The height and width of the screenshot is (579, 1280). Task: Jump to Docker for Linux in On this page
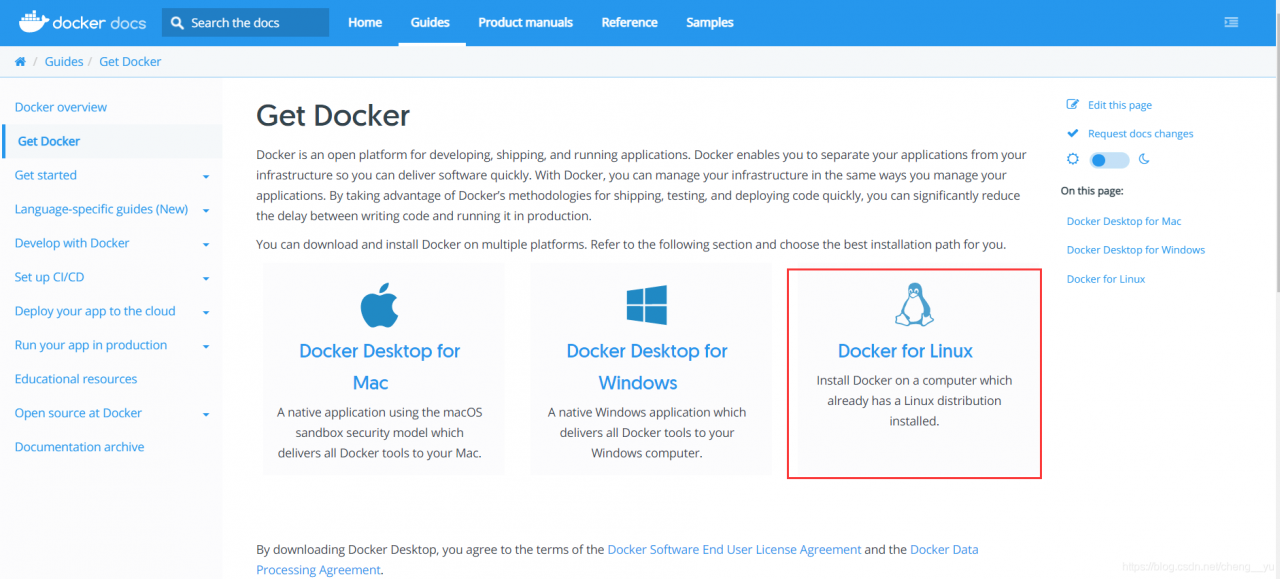(1106, 279)
